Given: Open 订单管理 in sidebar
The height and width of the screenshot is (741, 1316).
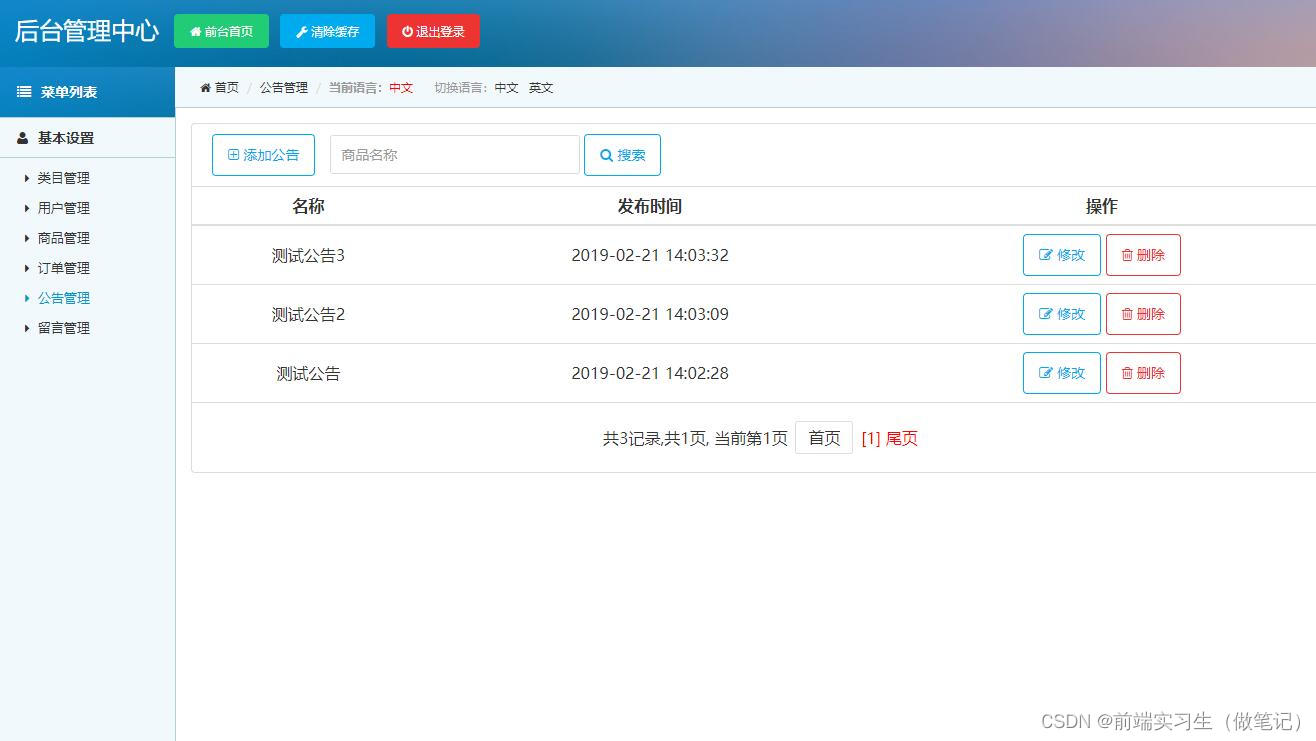Looking at the screenshot, I should tap(64, 268).
